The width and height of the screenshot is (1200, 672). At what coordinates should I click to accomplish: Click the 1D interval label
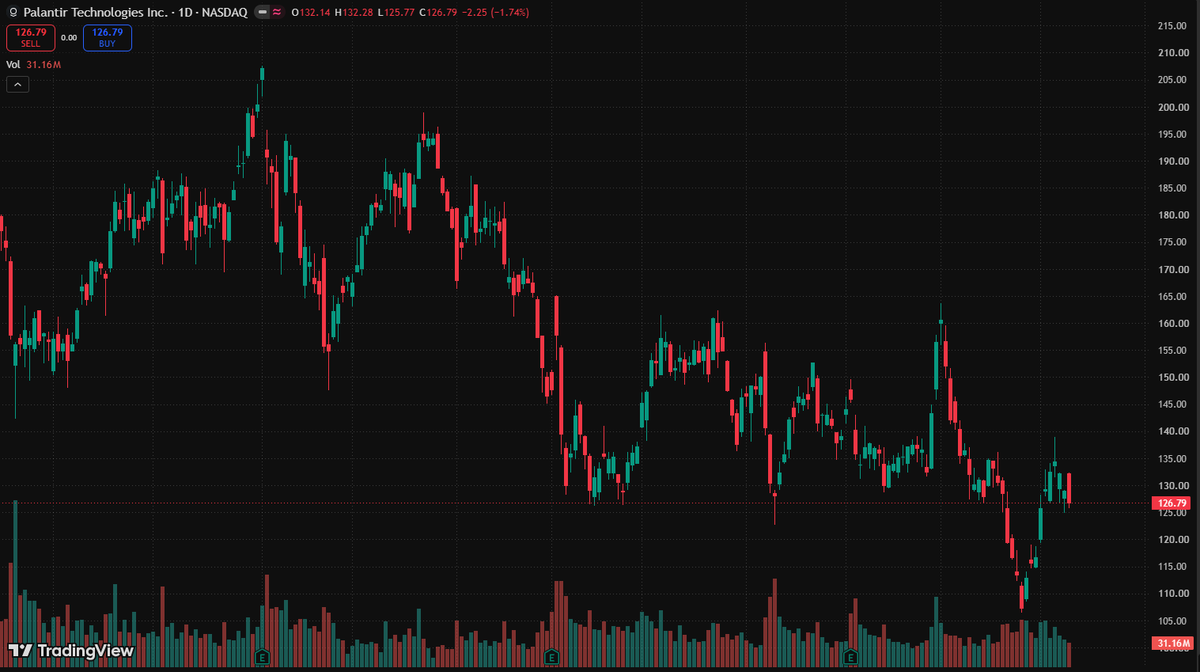183,12
